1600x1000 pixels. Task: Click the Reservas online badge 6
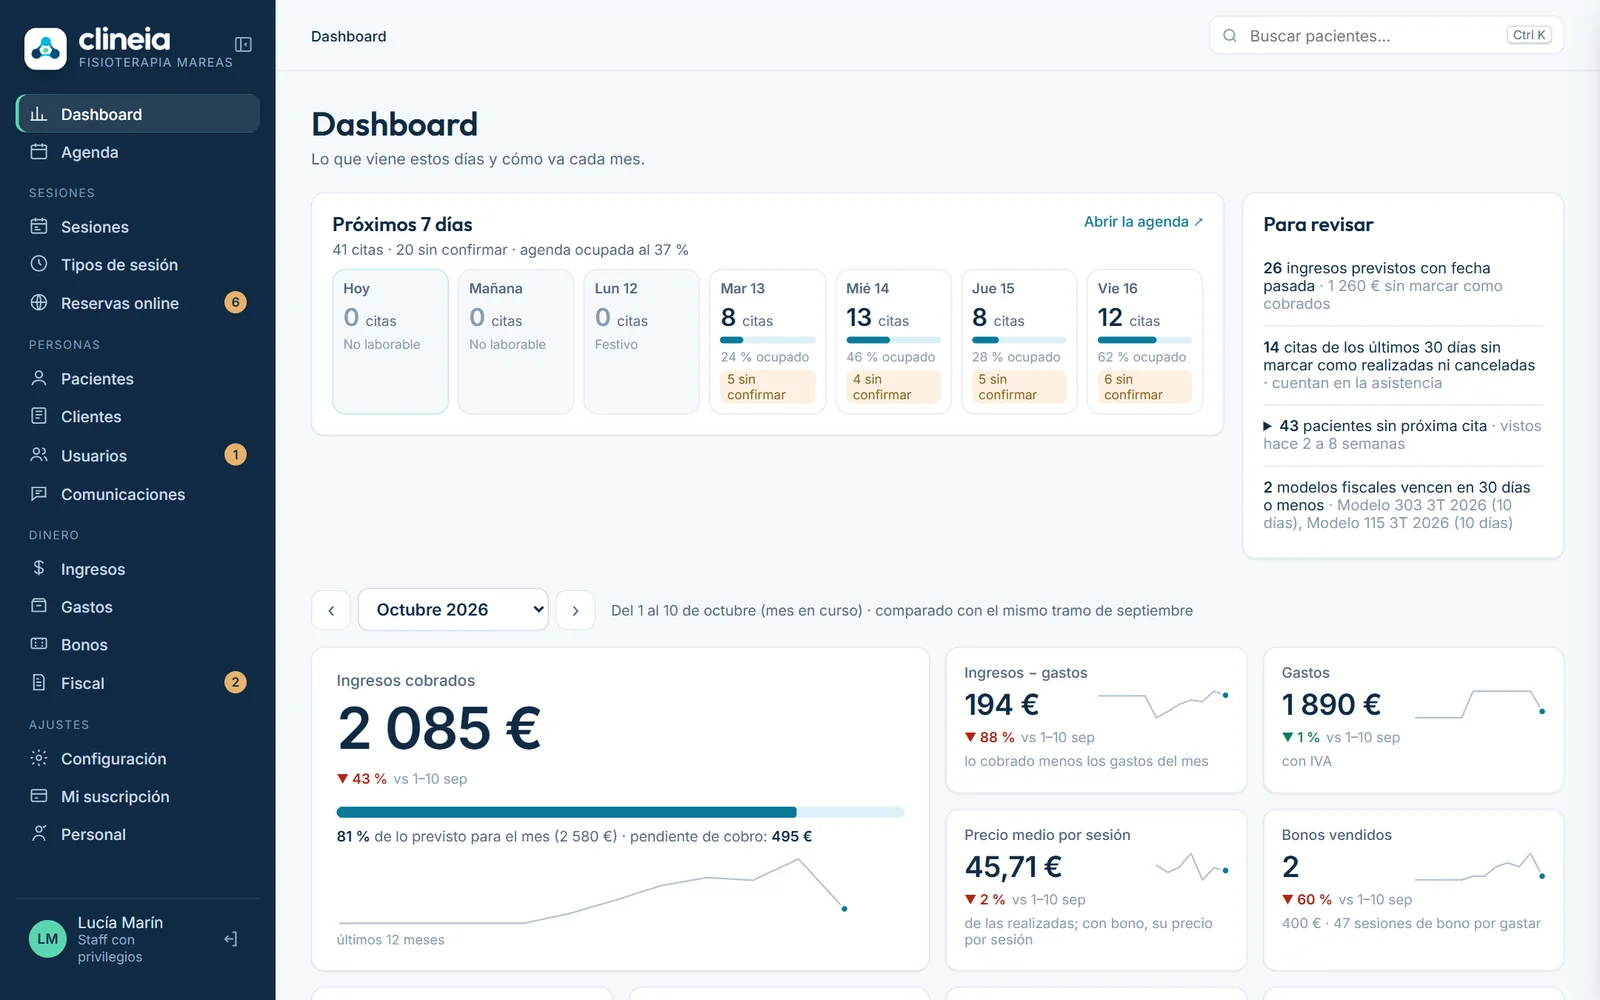pyautogui.click(x=235, y=302)
